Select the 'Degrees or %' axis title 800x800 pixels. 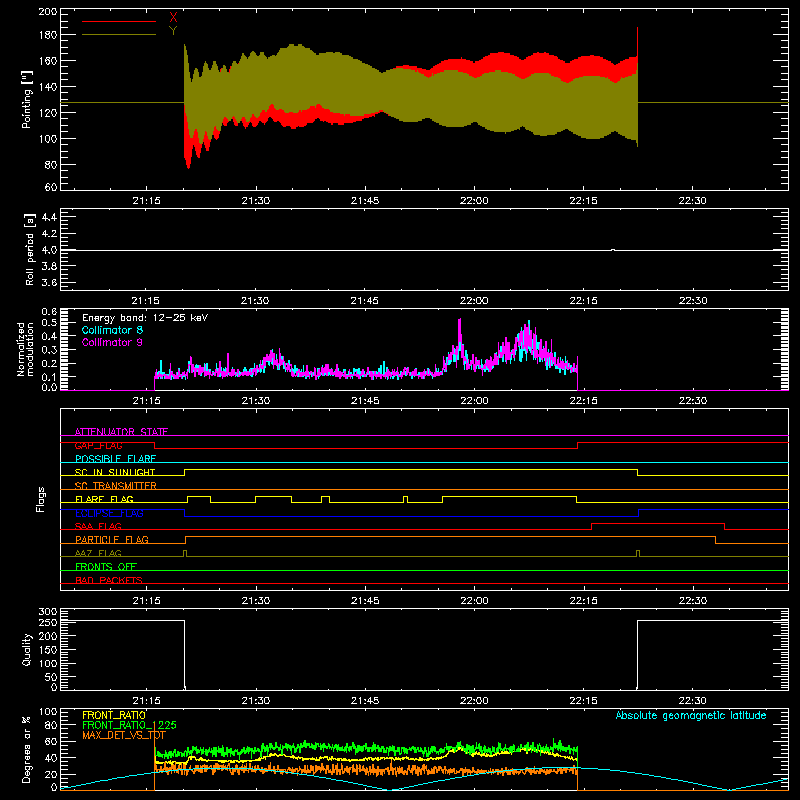point(27,749)
